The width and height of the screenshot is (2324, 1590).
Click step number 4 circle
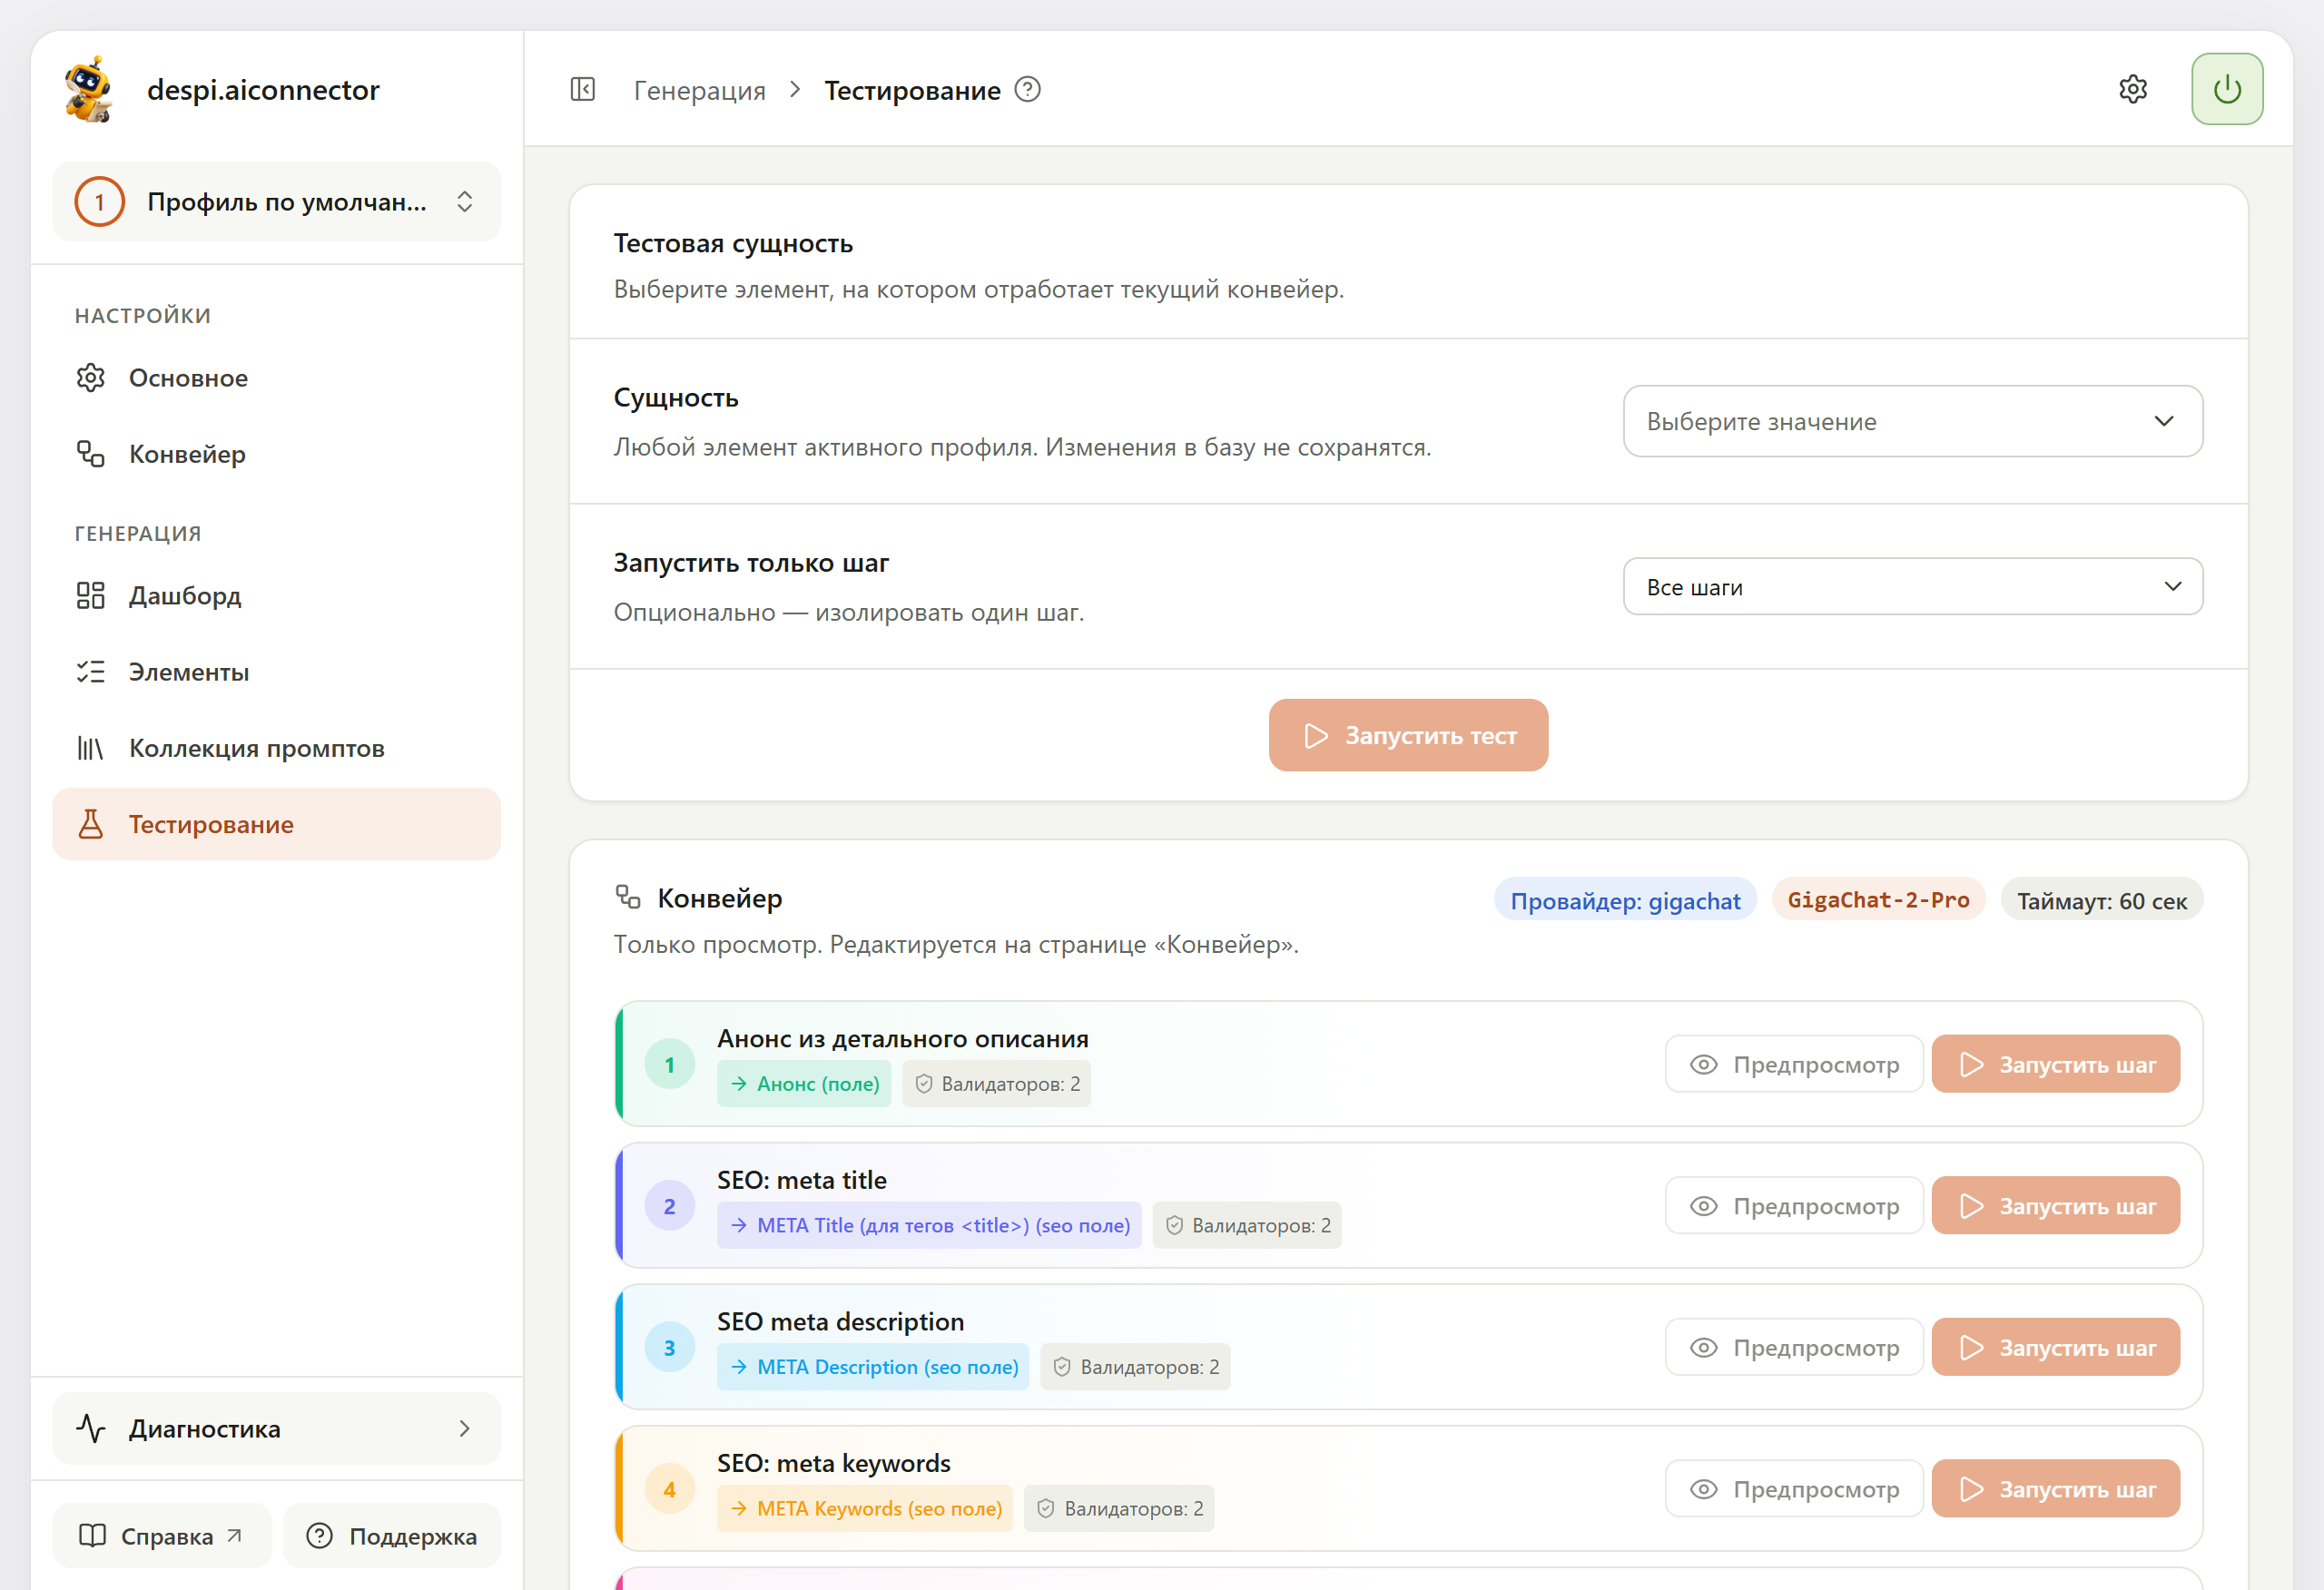[670, 1489]
